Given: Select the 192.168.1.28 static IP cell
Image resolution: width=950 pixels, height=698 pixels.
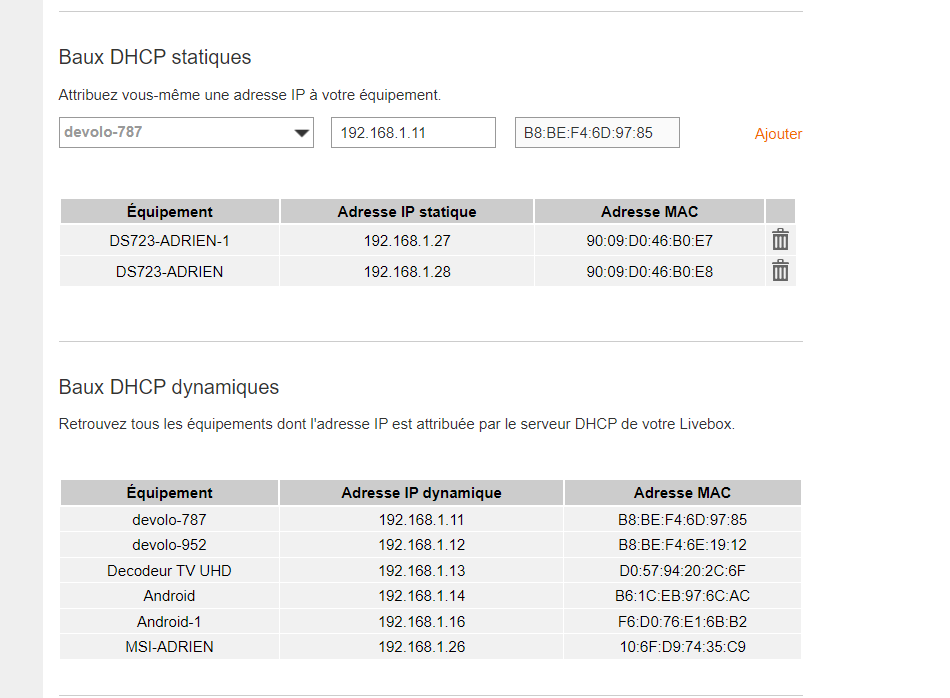Looking at the screenshot, I should 407,271.
